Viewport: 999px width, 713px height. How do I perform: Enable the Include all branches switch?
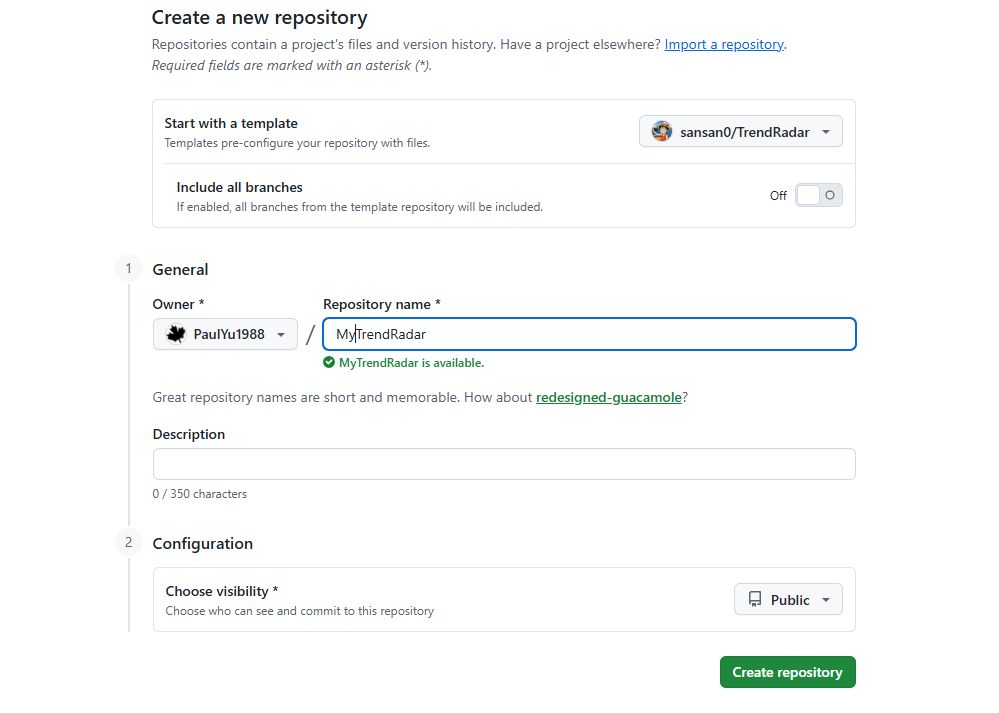(819, 195)
